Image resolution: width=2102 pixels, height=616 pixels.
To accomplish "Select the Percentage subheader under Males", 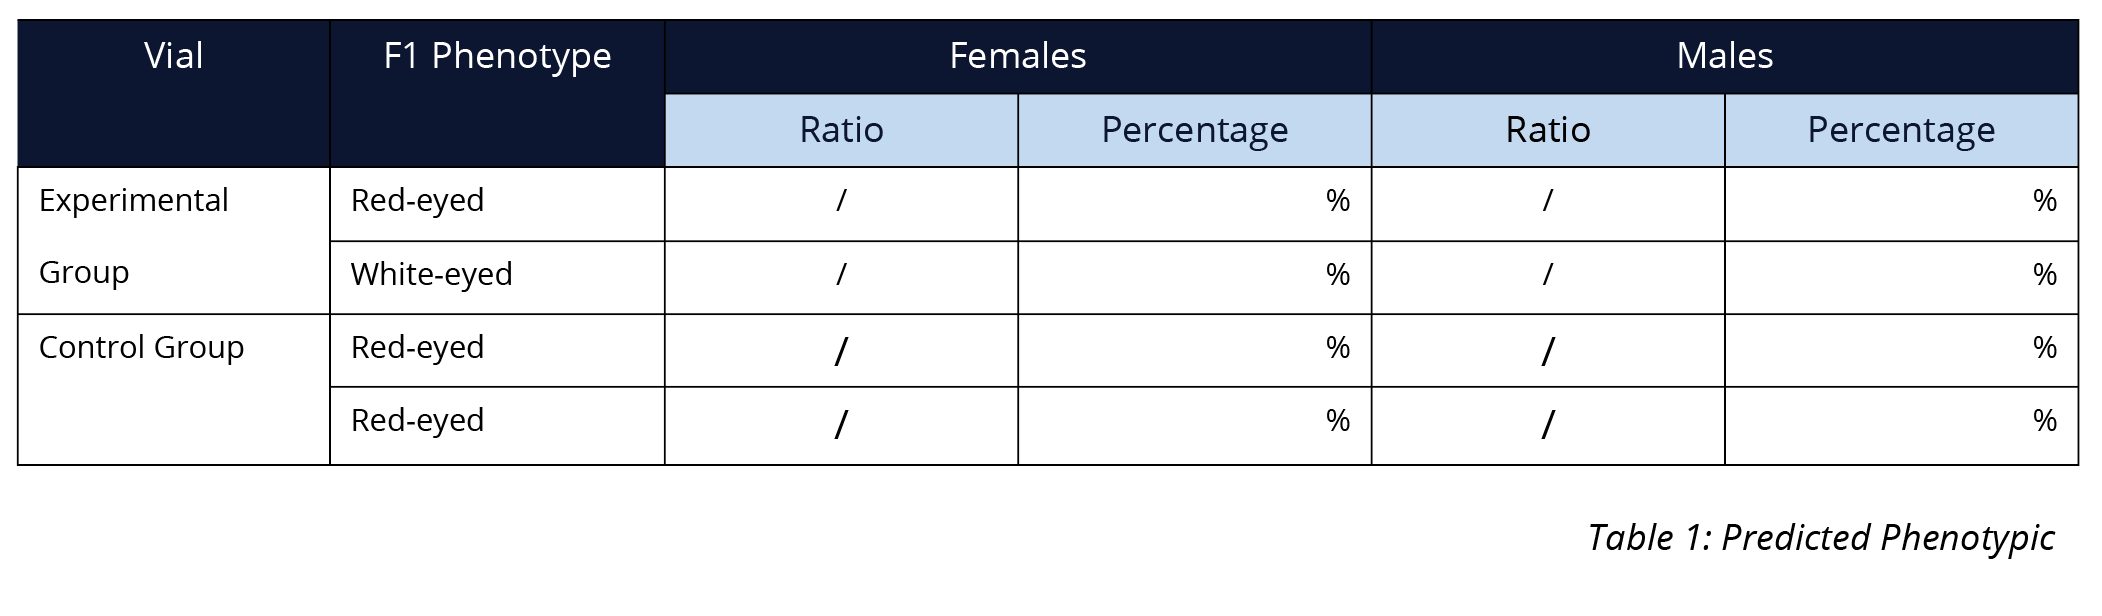I will (1901, 130).
